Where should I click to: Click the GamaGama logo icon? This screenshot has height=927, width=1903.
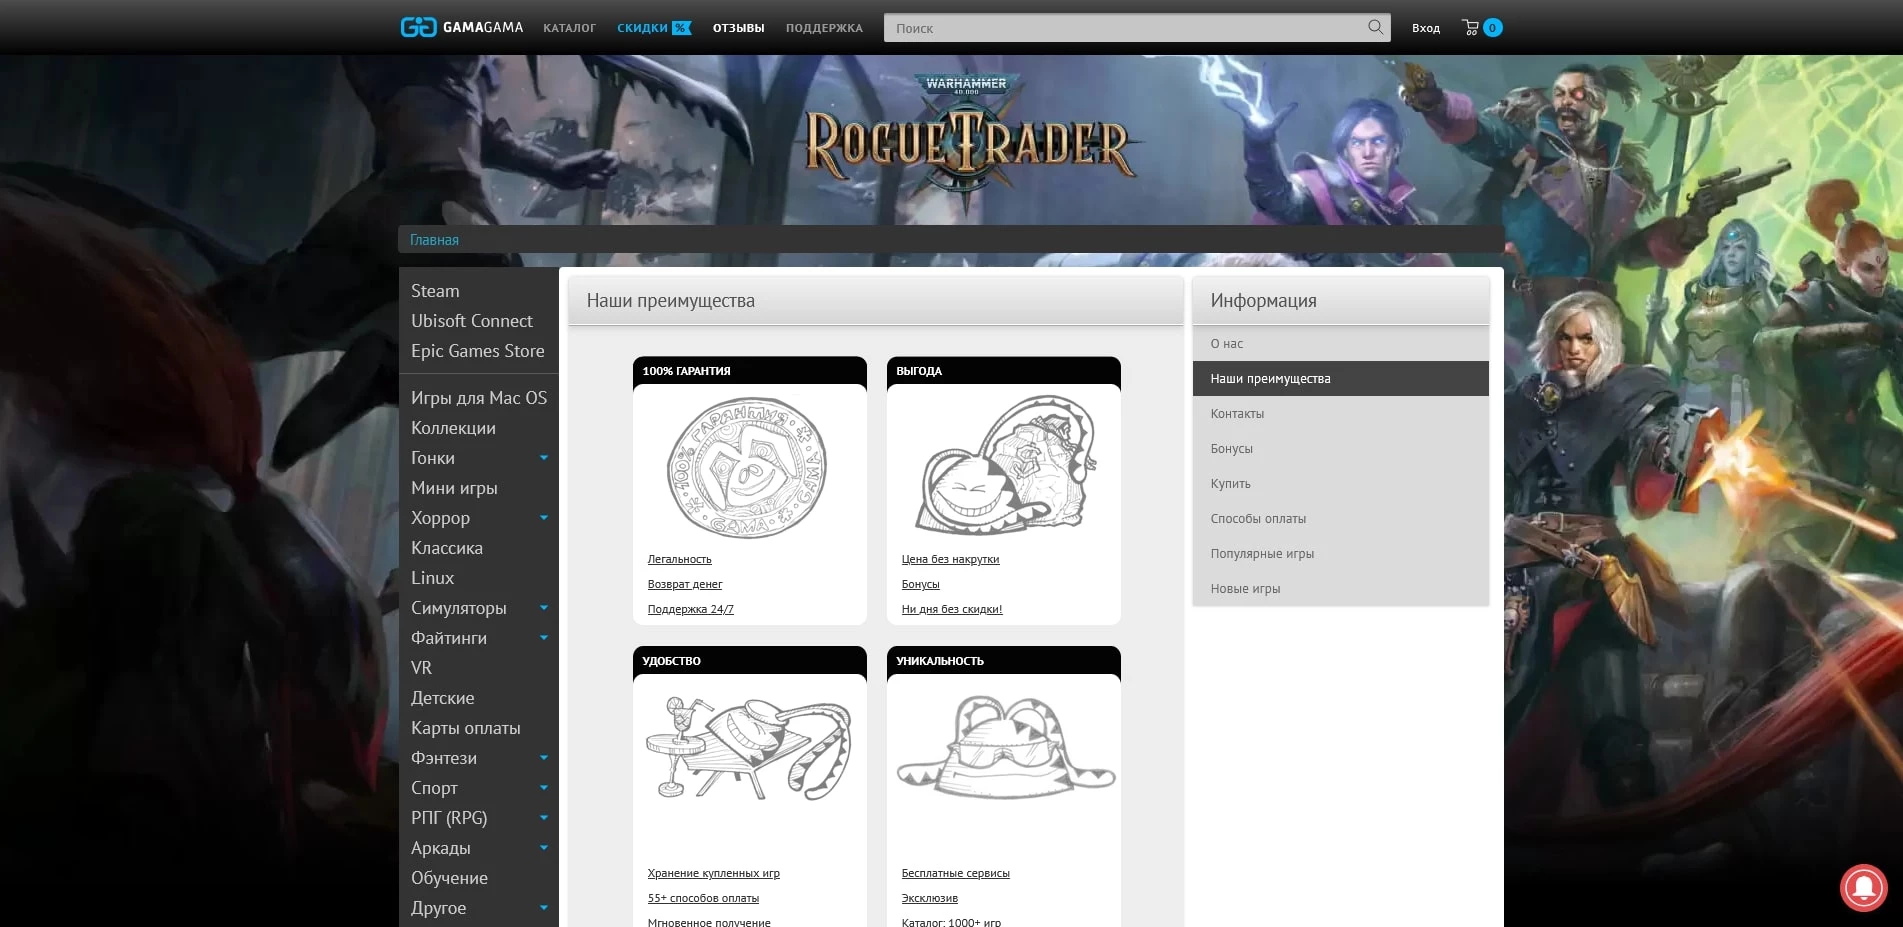pyautogui.click(x=418, y=27)
